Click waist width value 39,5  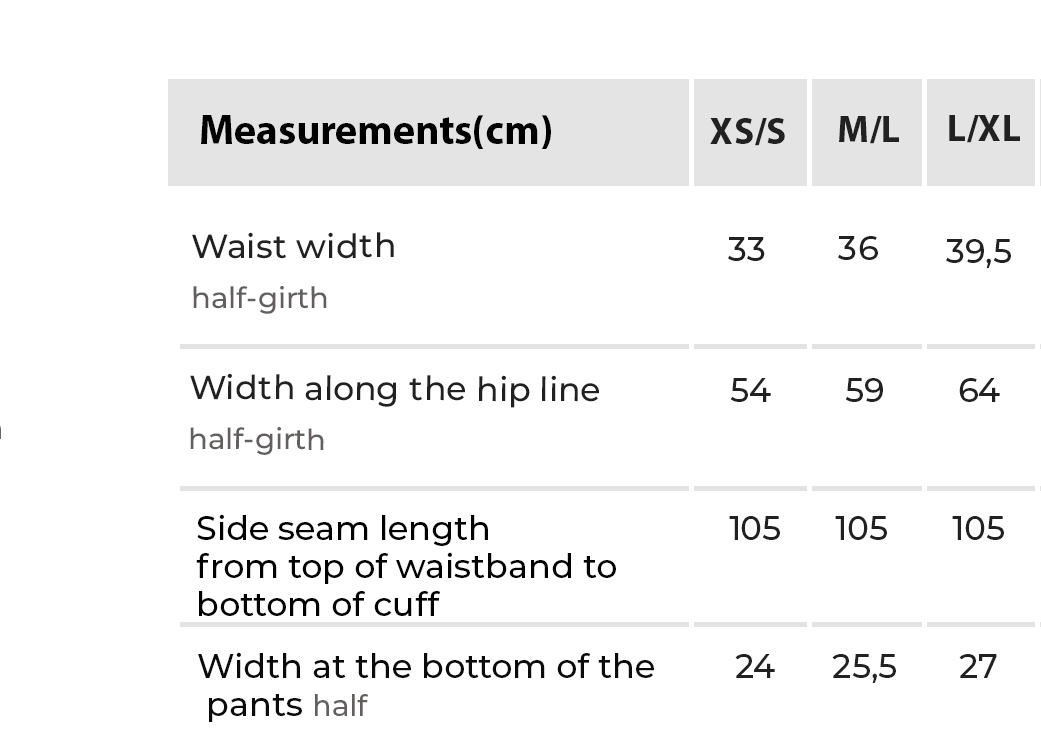978,252
